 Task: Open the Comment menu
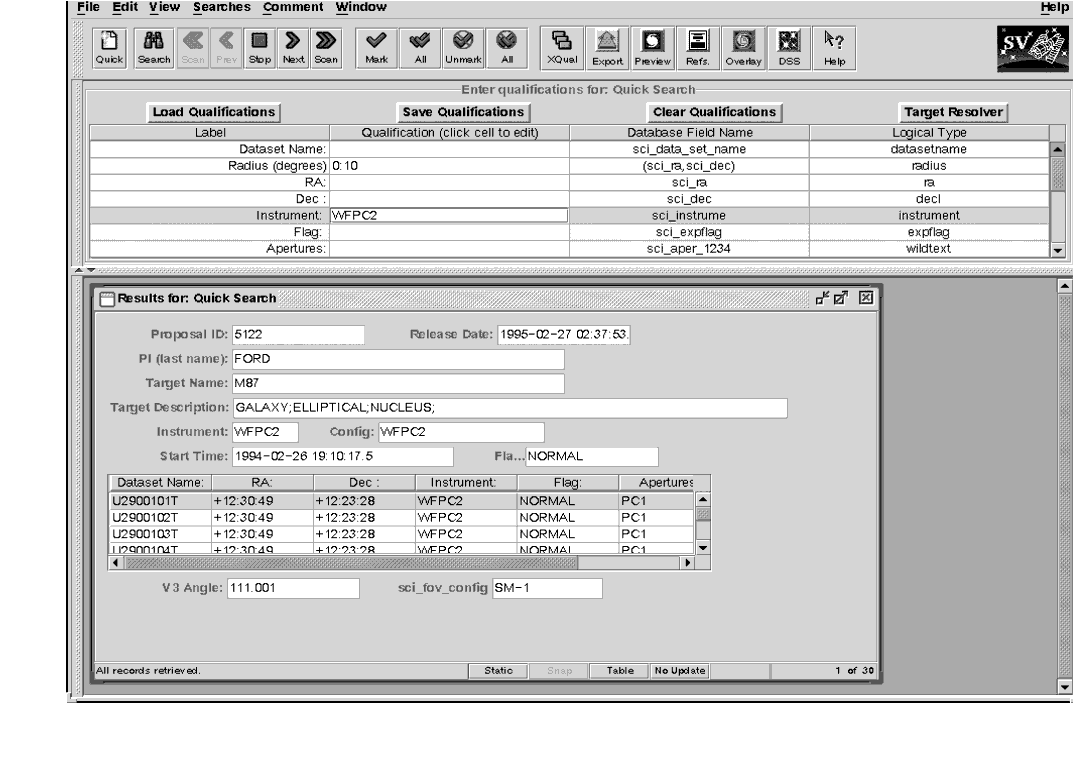pos(293,7)
